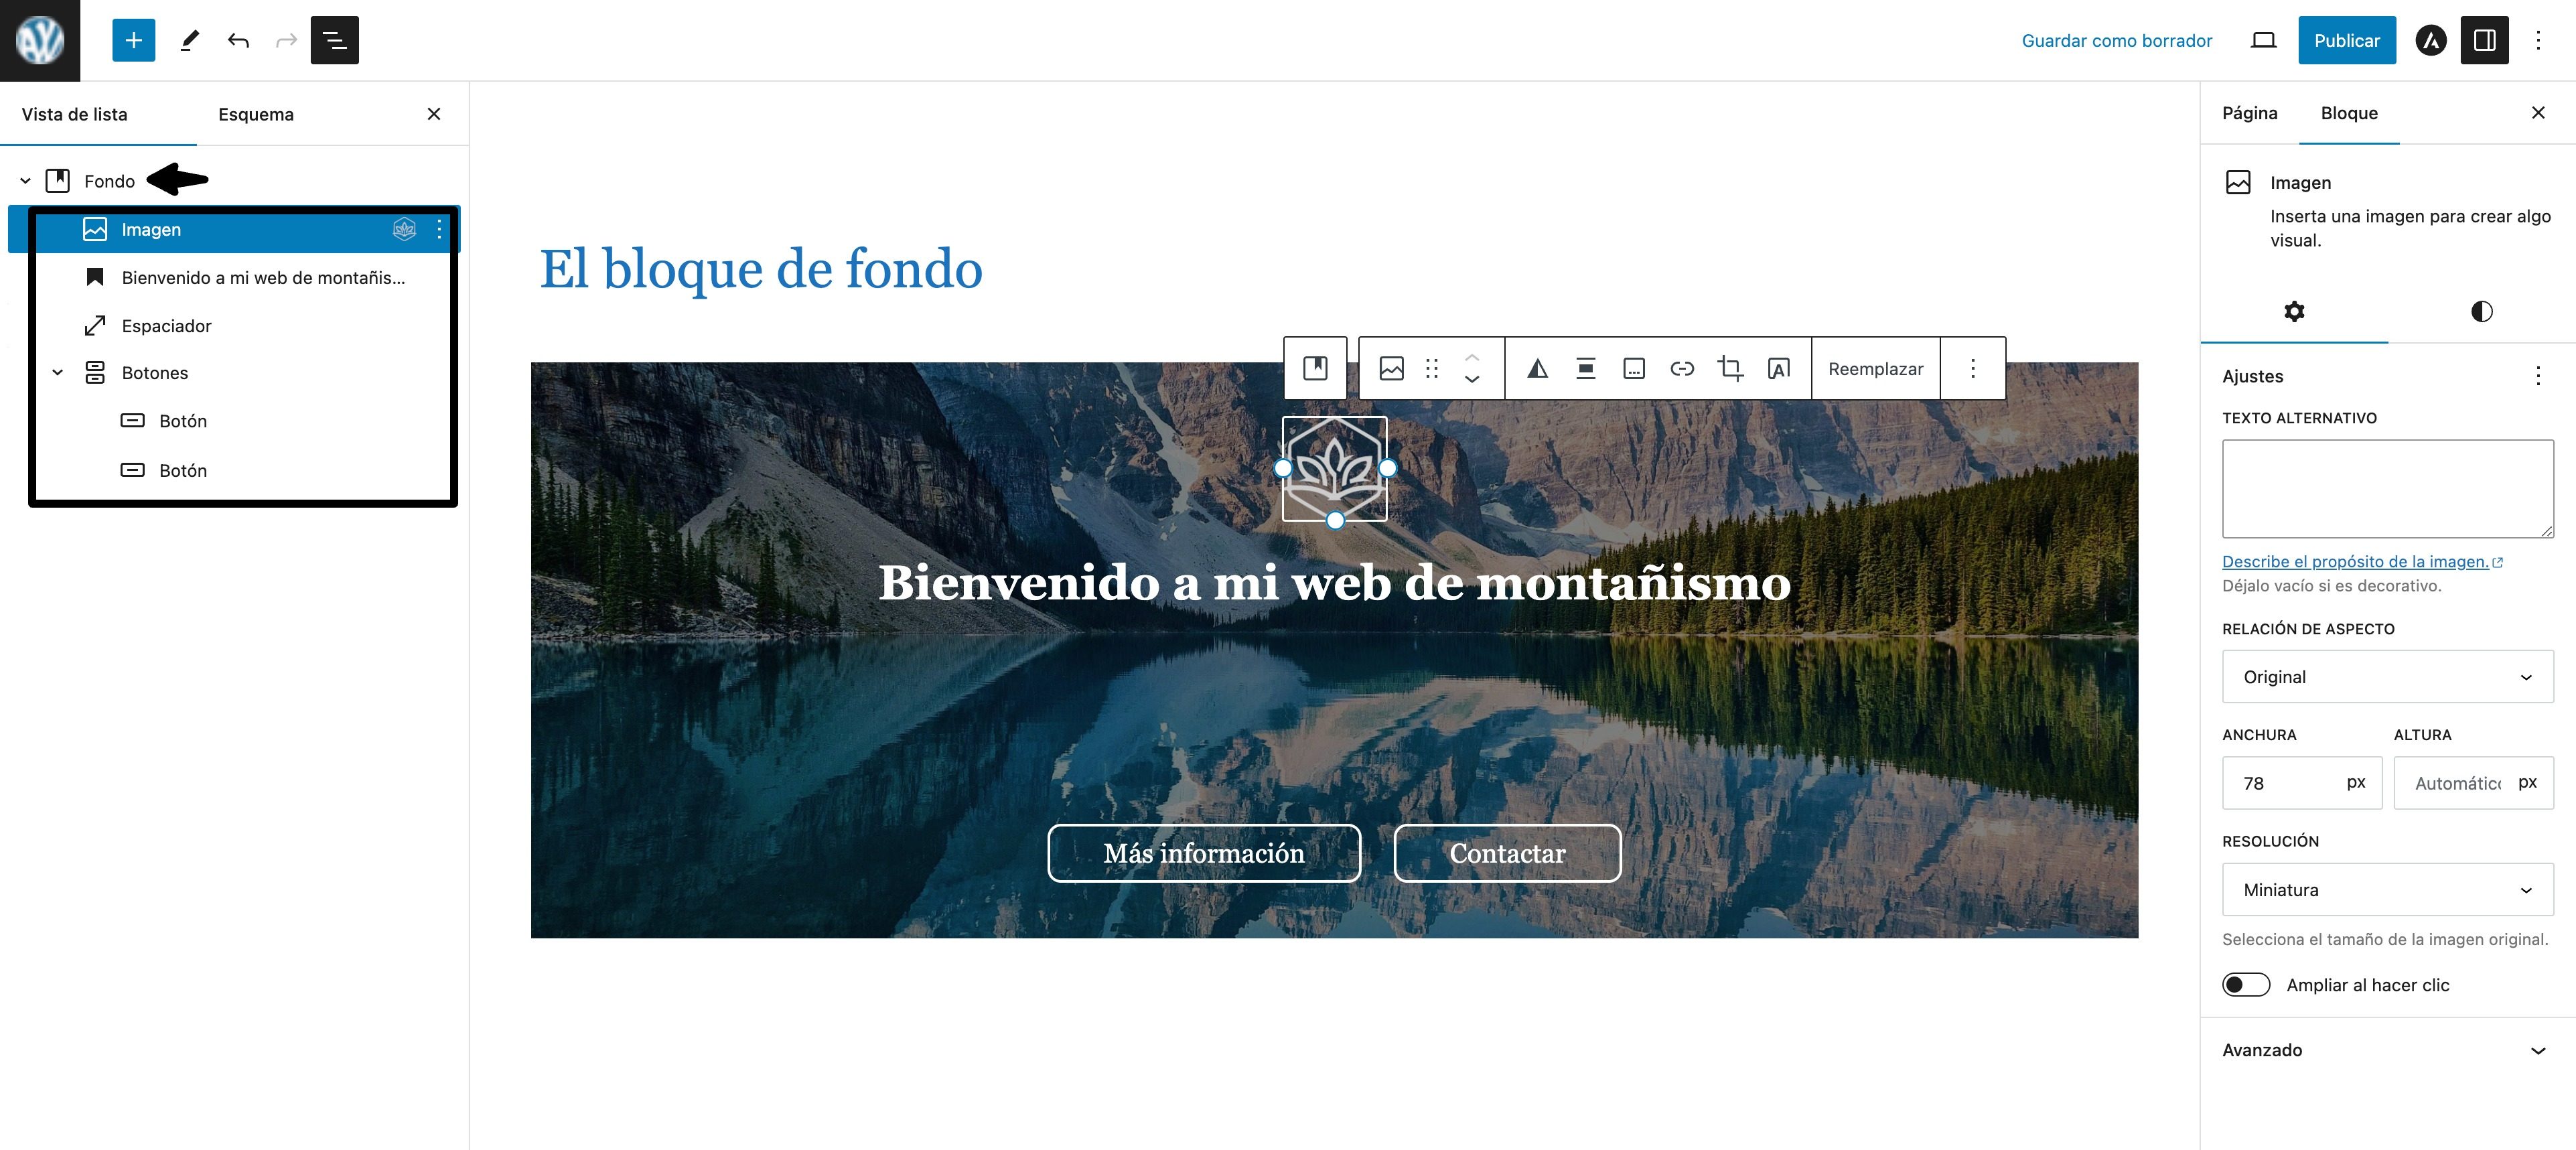Click Guardar como borrador link
Image resolution: width=2576 pixels, height=1150 pixels.
click(x=2116, y=40)
